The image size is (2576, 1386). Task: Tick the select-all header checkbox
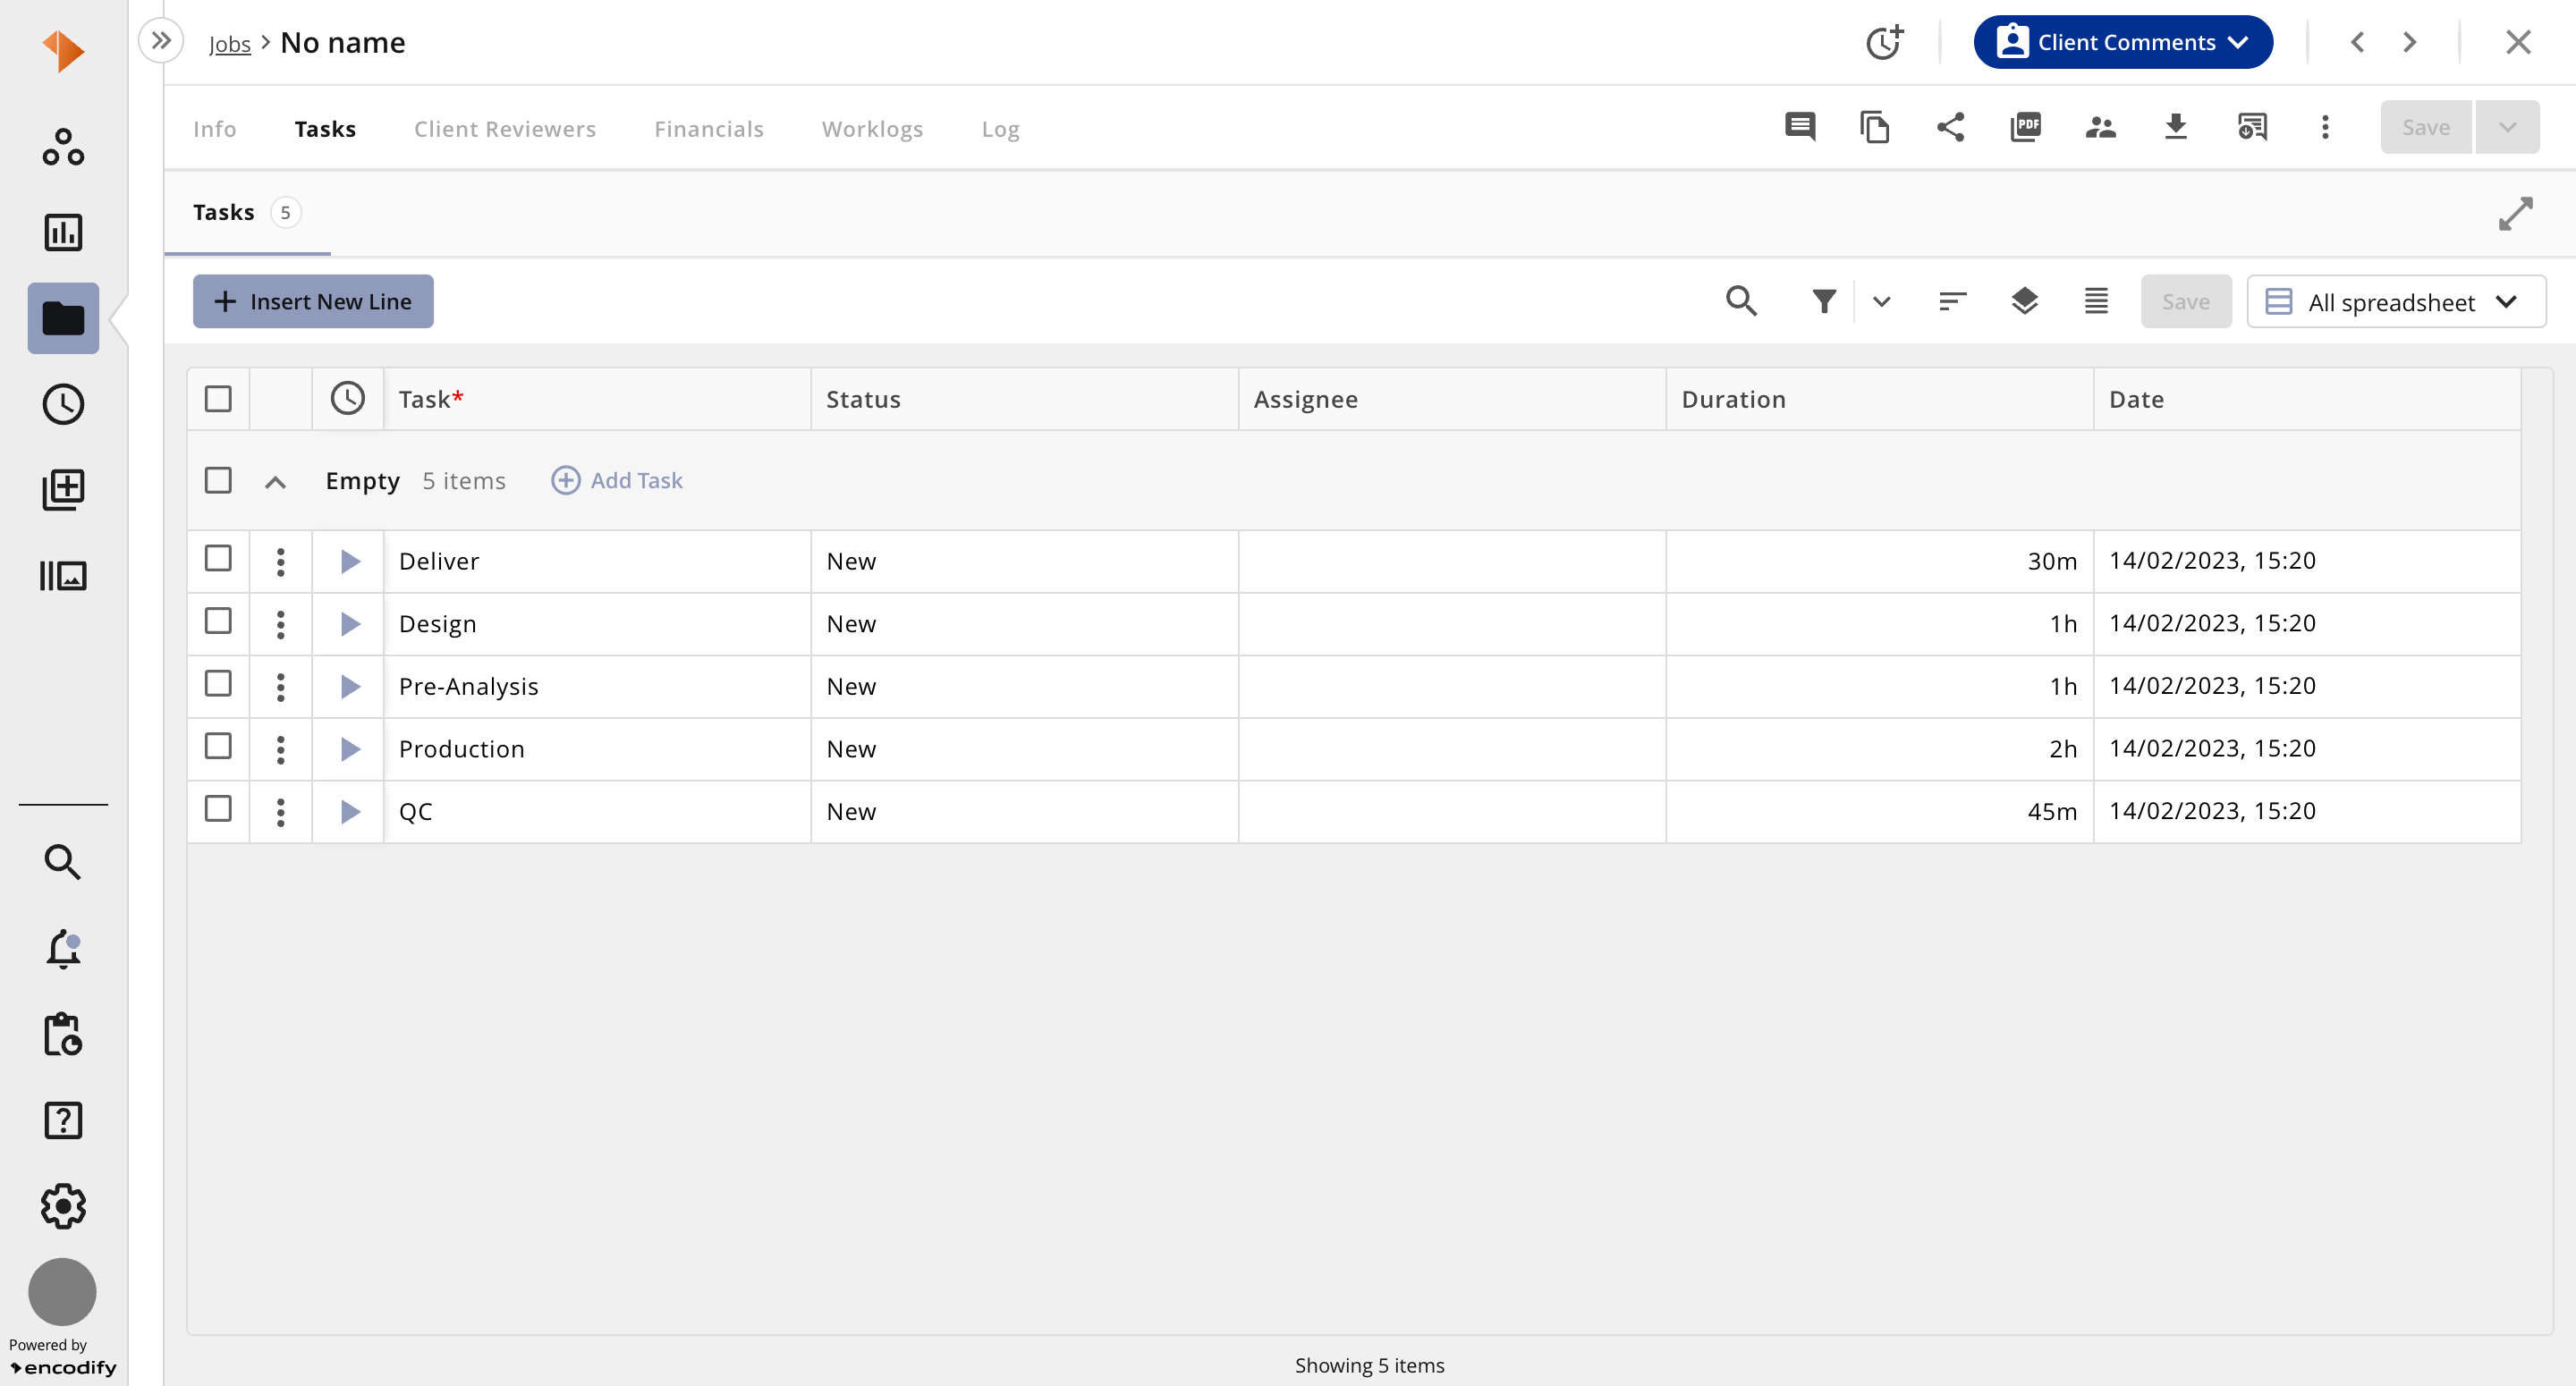point(218,398)
